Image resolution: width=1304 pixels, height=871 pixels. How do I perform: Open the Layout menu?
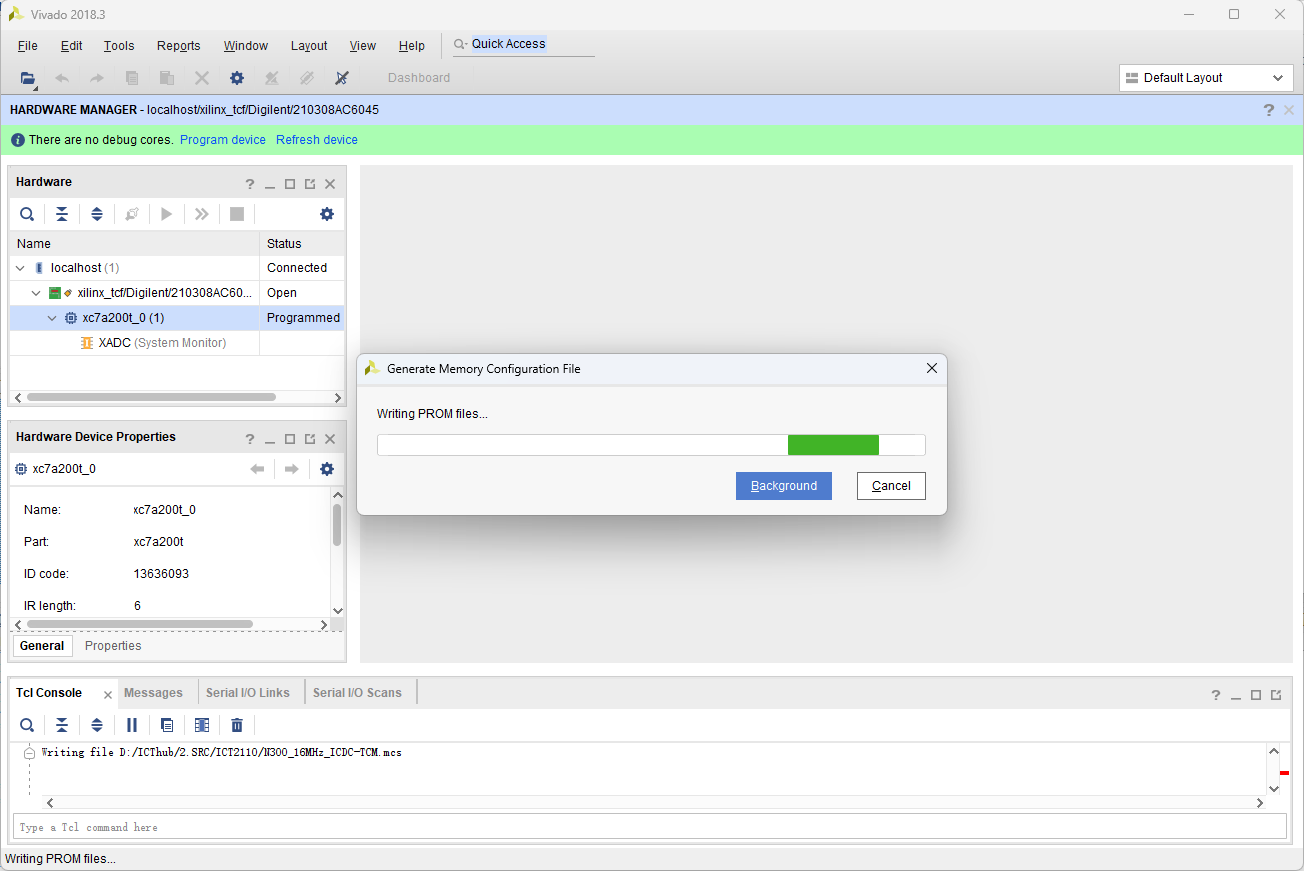click(x=309, y=46)
